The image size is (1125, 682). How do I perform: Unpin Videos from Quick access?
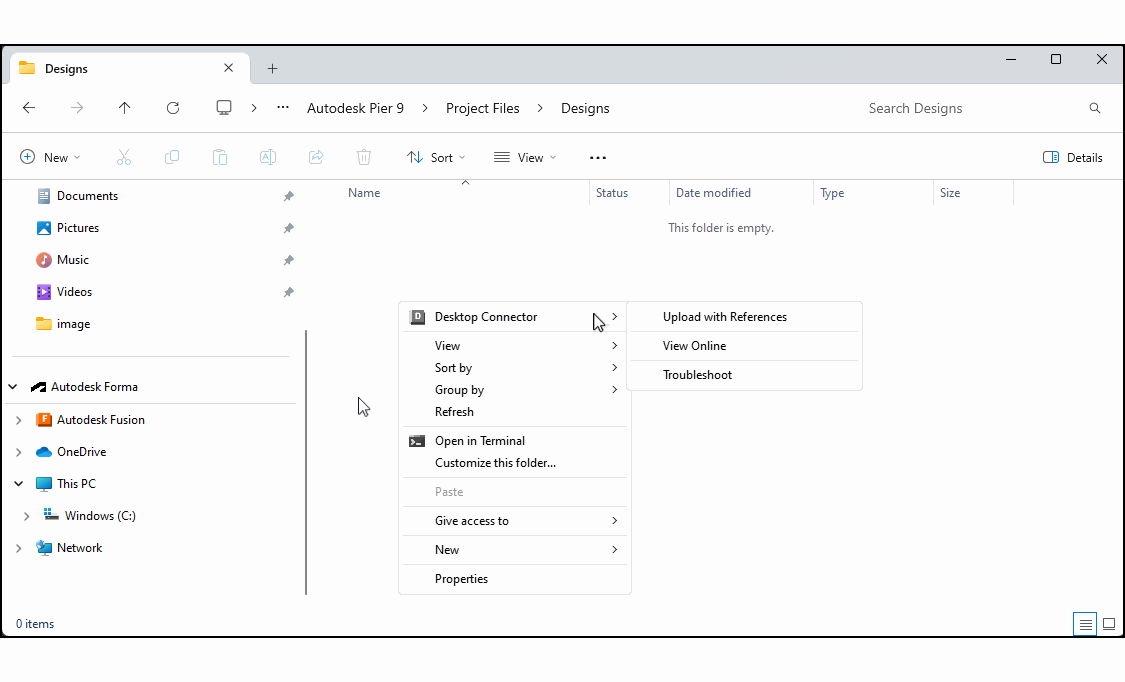[288, 293]
